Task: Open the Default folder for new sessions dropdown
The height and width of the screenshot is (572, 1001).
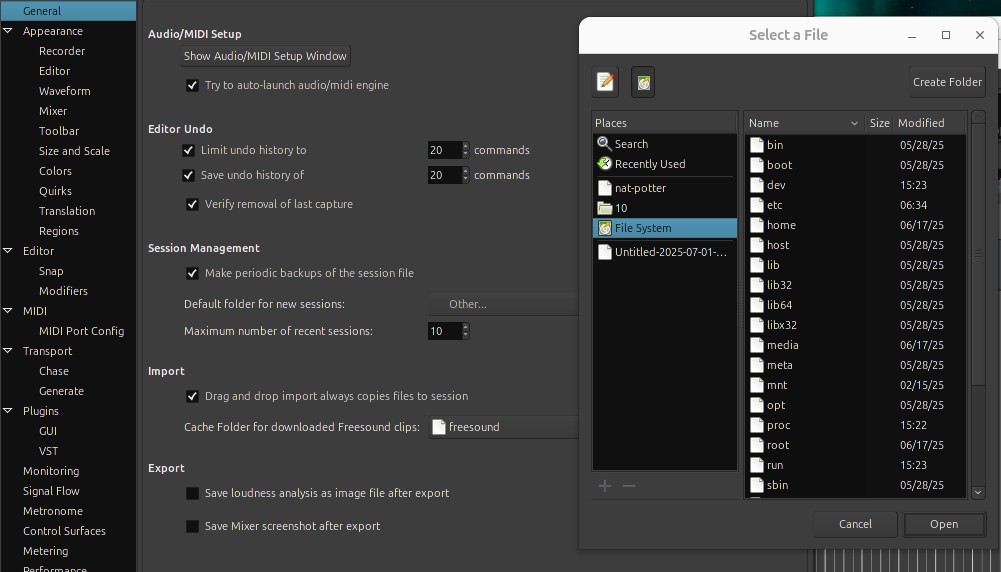Action: pos(504,304)
